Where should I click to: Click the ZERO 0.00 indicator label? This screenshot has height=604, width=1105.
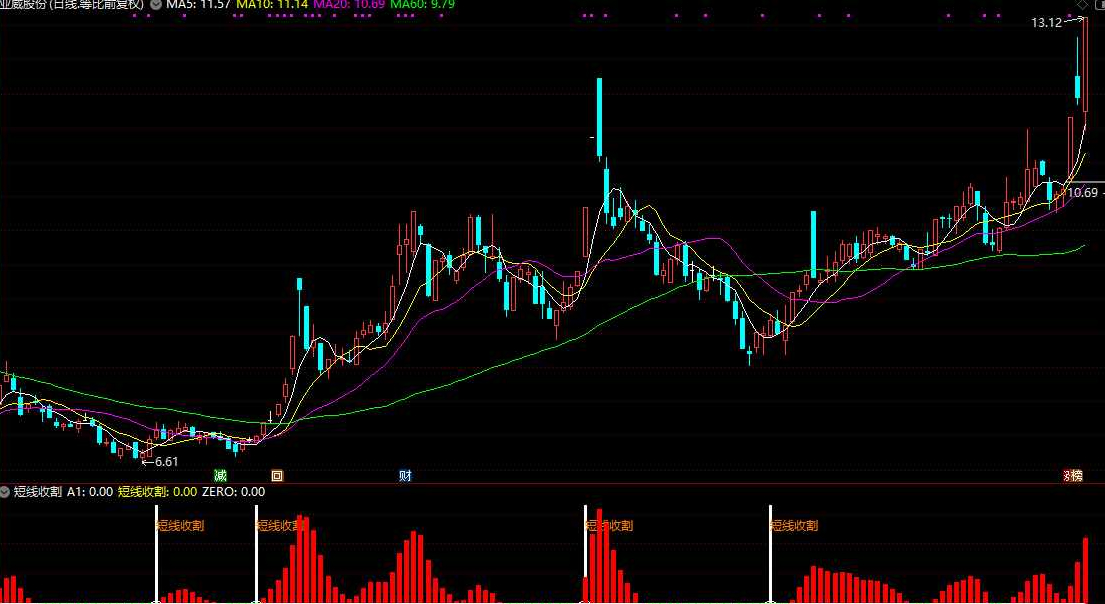pyautogui.click(x=233, y=492)
